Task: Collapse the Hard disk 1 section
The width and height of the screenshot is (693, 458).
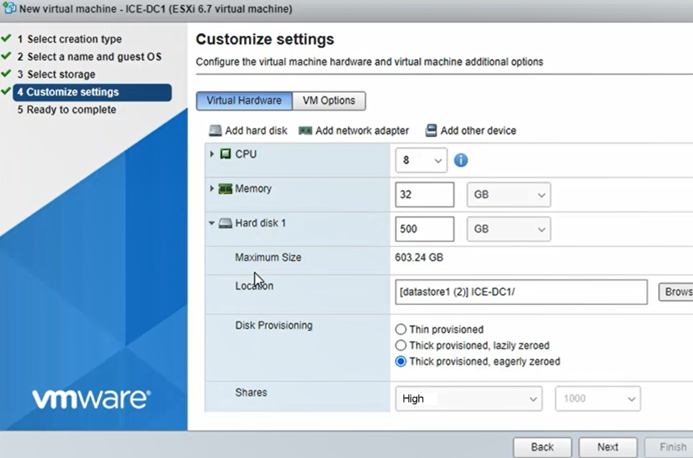Action: tap(212, 223)
